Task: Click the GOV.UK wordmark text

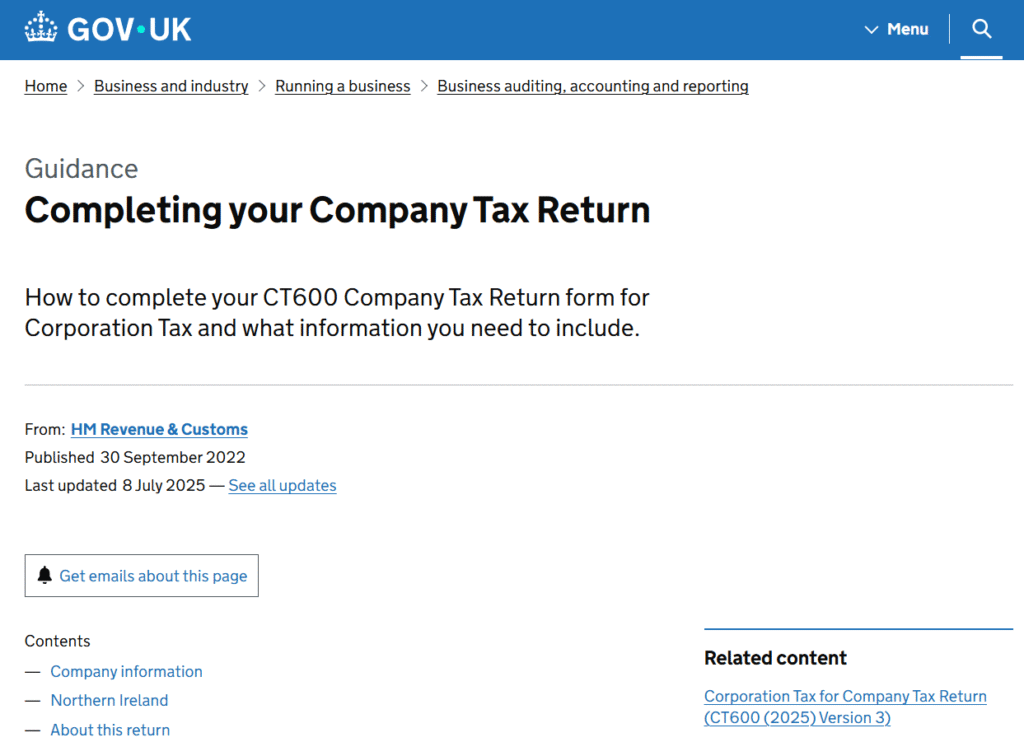Action: pos(129,29)
